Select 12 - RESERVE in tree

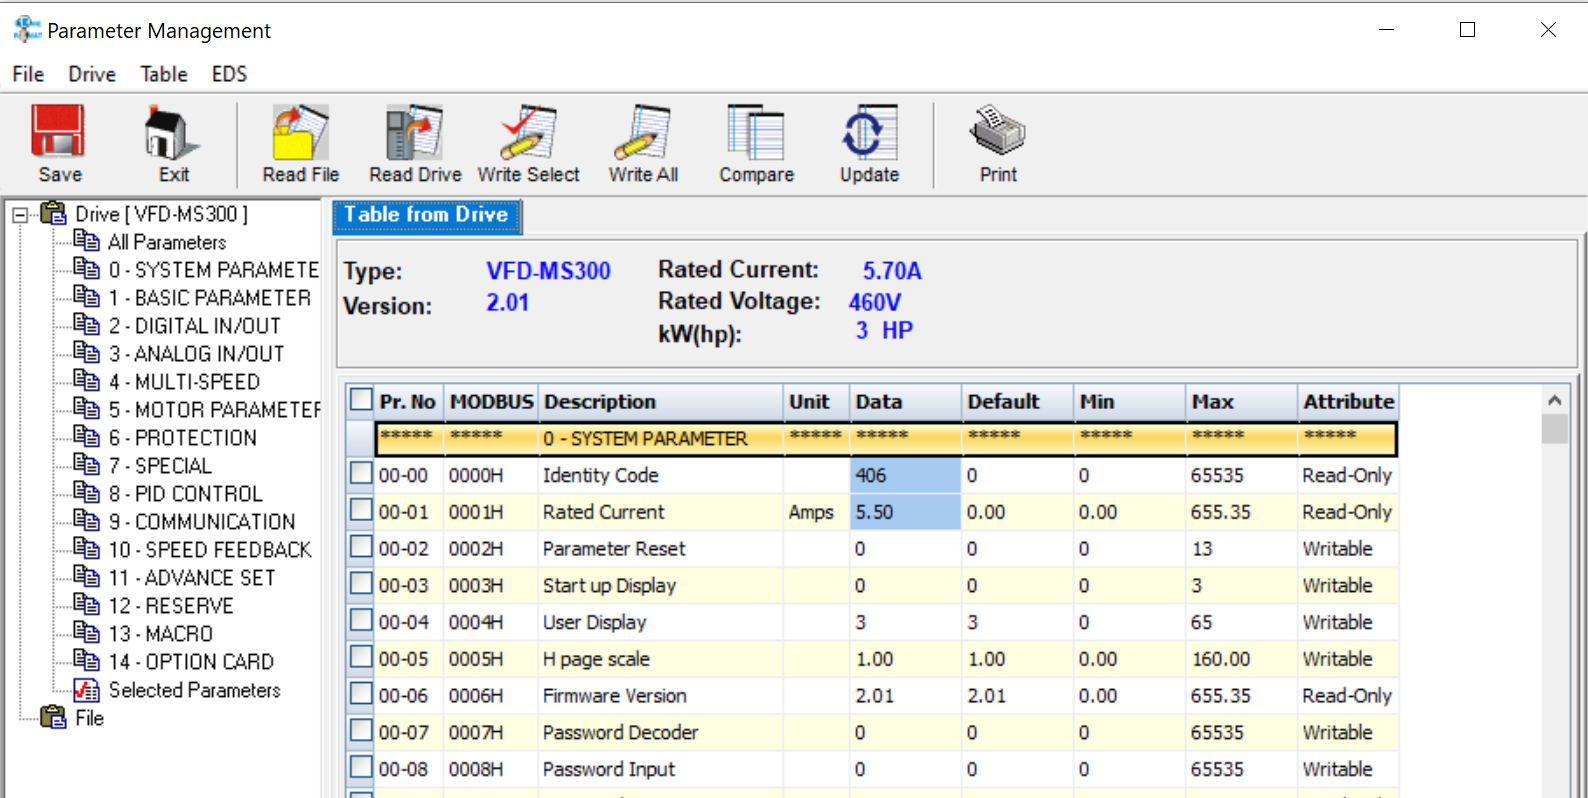click(x=171, y=606)
